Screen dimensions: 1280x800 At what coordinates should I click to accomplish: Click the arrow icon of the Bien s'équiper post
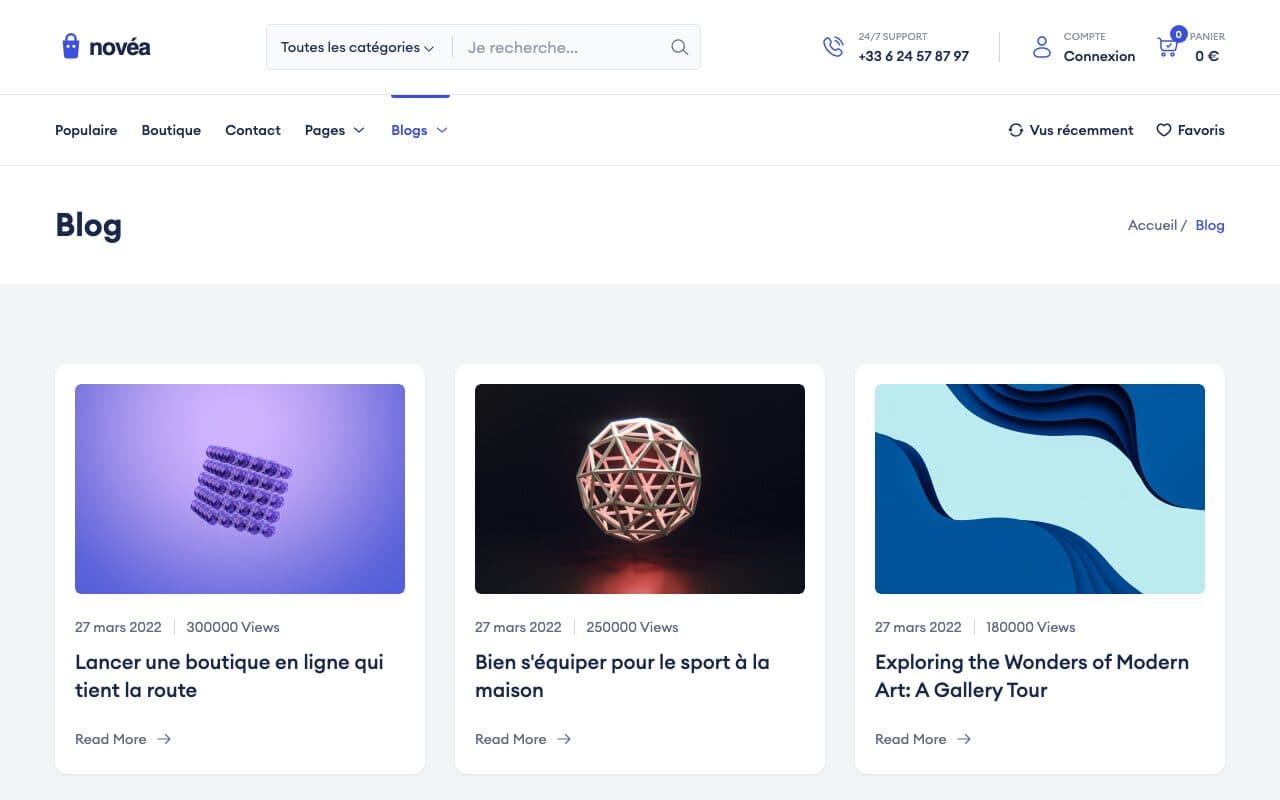[x=564, y=739]
